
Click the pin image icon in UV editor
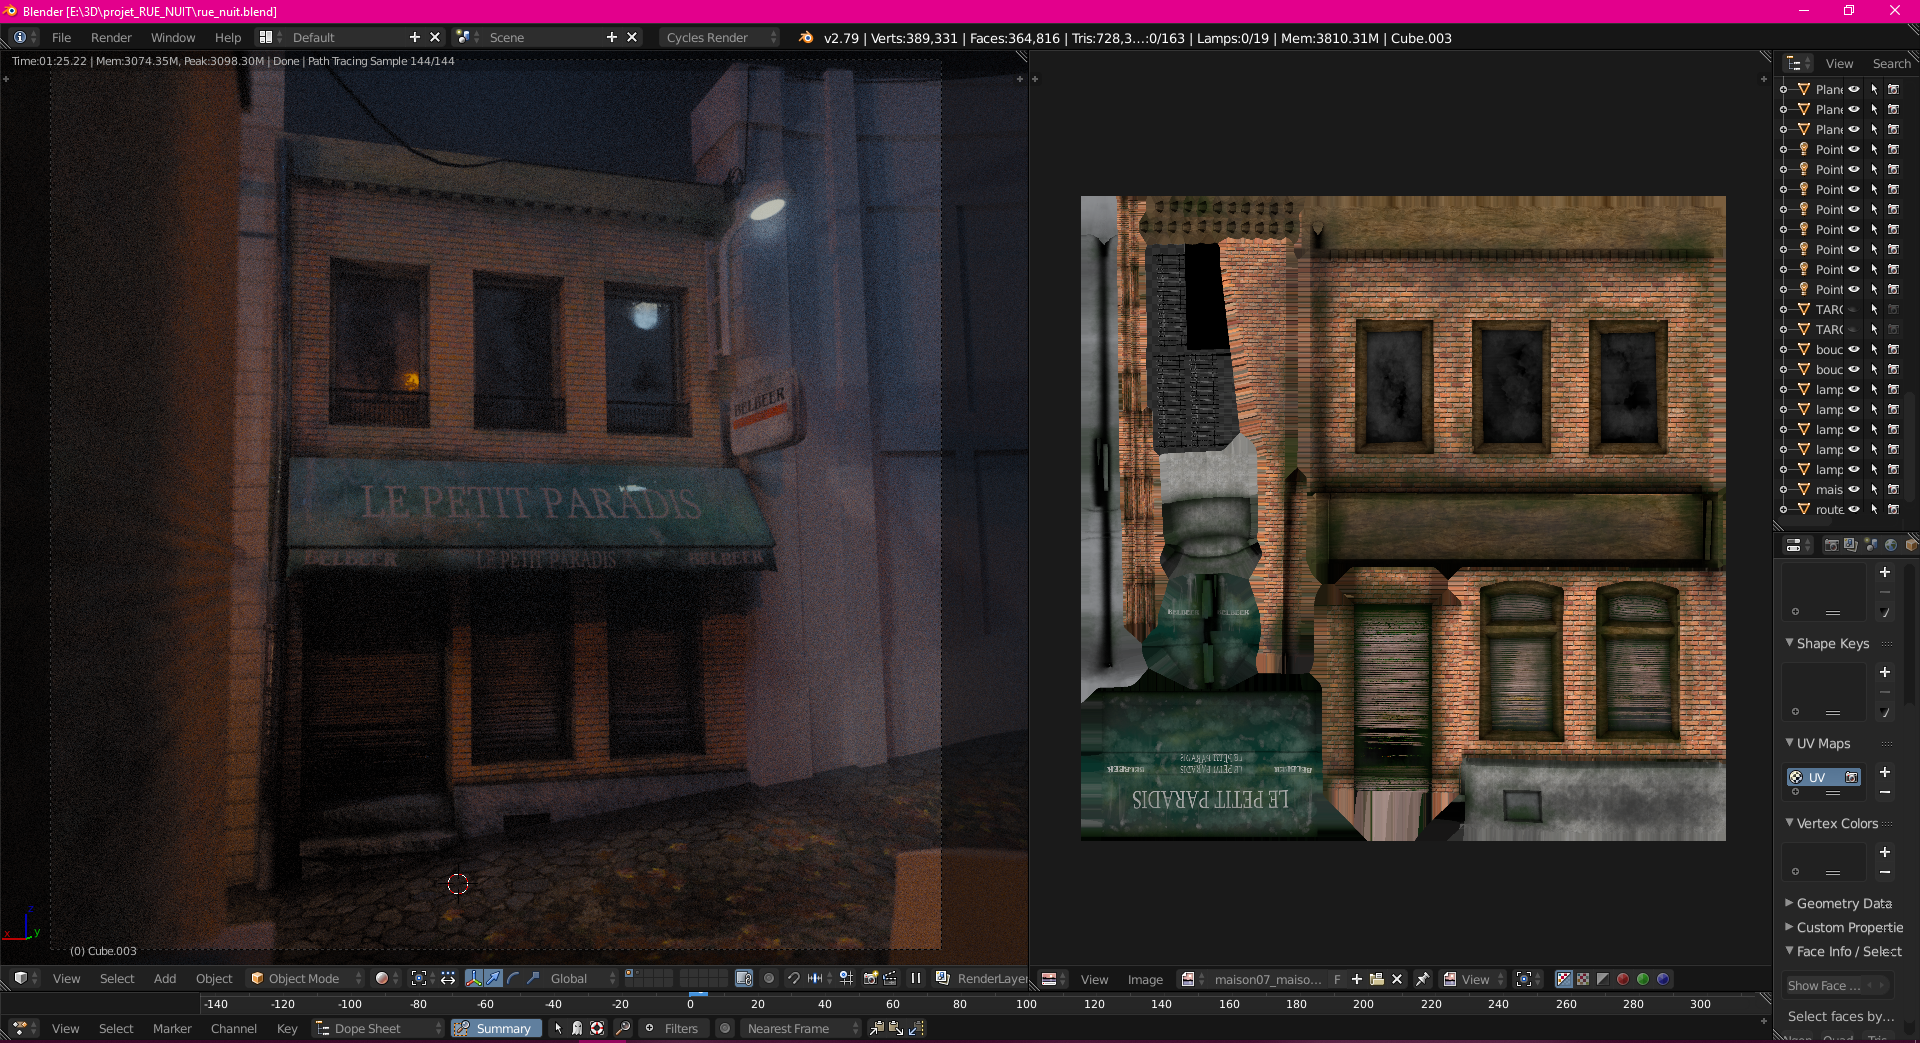tap(1422, 979)
